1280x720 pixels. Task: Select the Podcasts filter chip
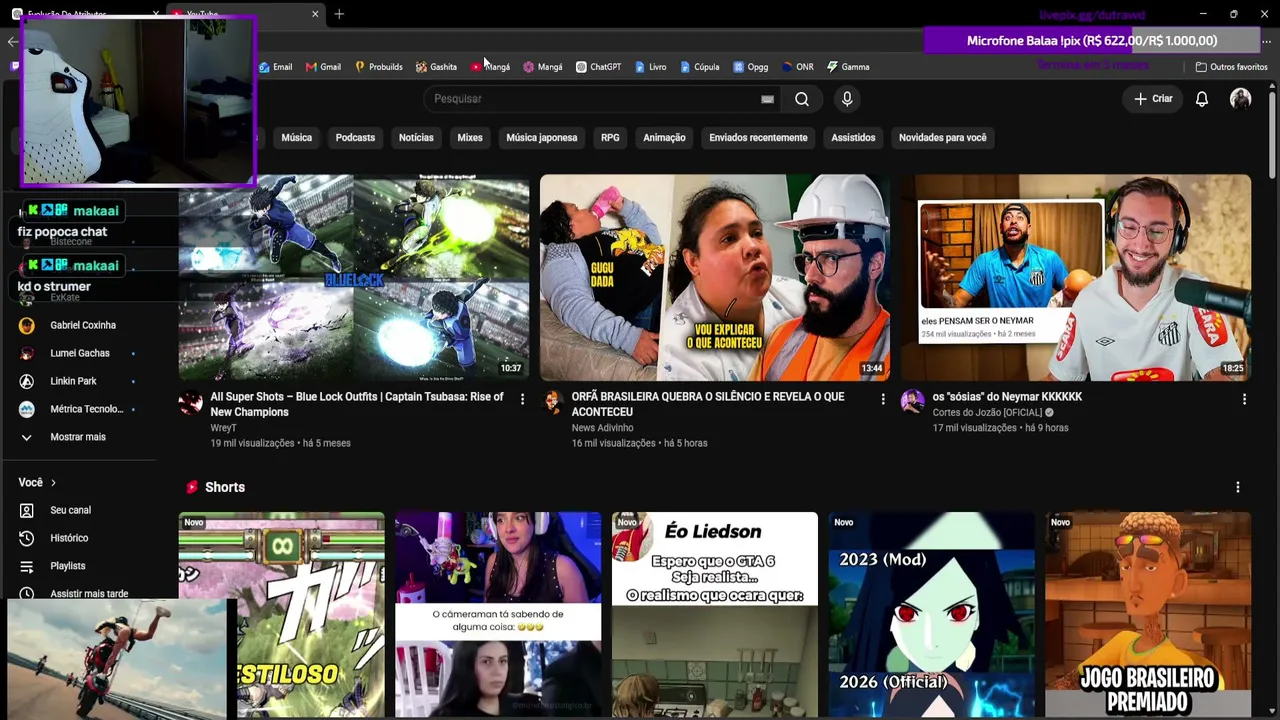(x=355, y=138)
